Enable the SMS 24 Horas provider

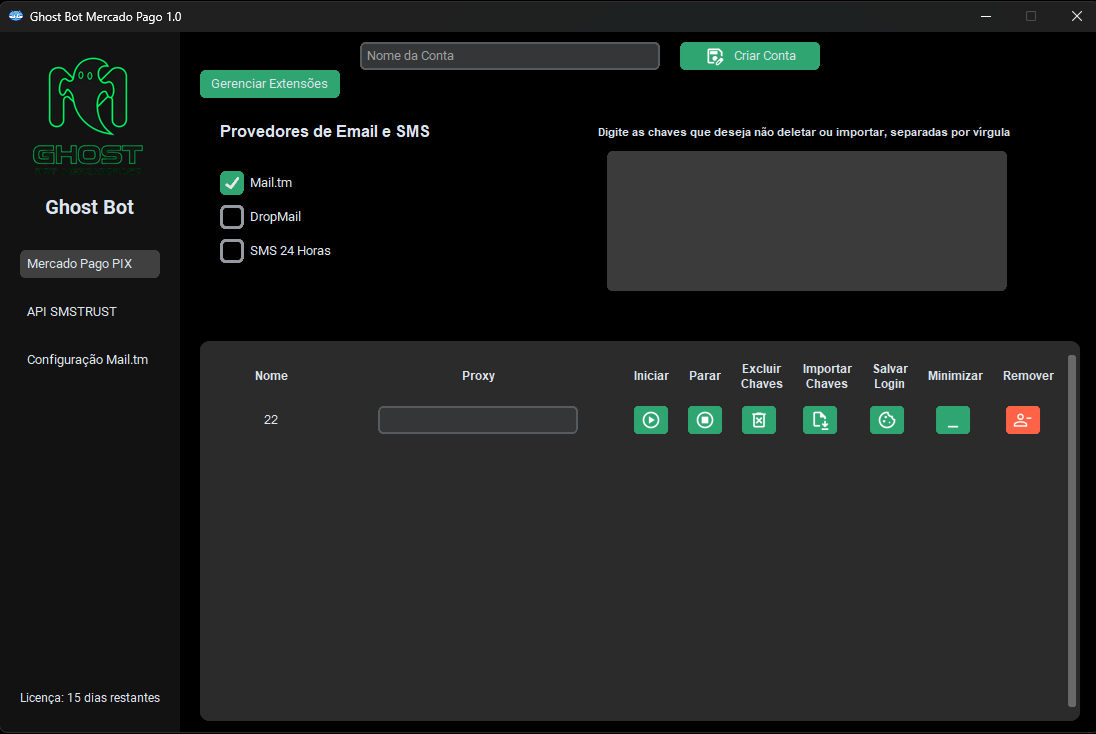(232, 251)
